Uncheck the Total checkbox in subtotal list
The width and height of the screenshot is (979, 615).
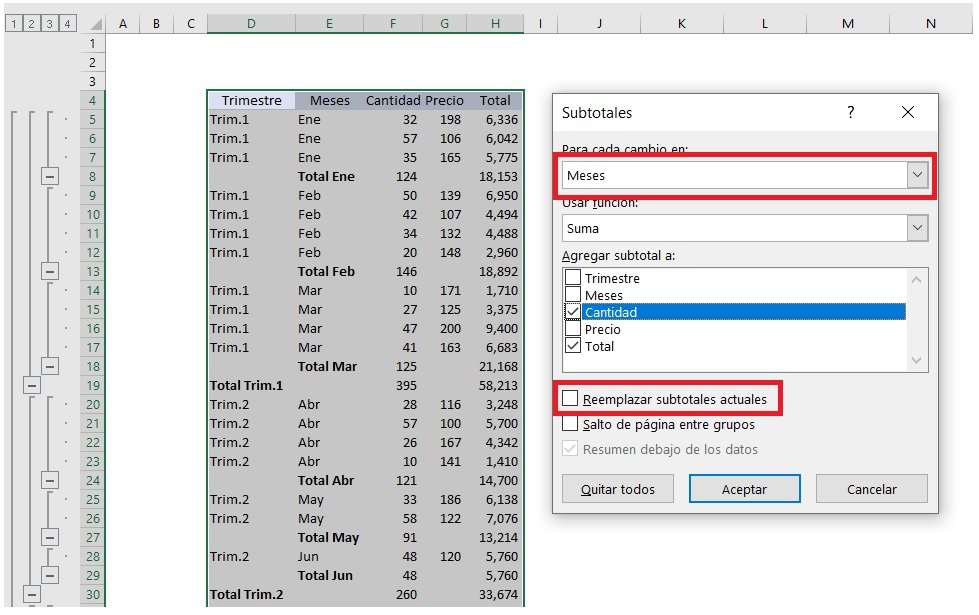click(x=573, y=346)
